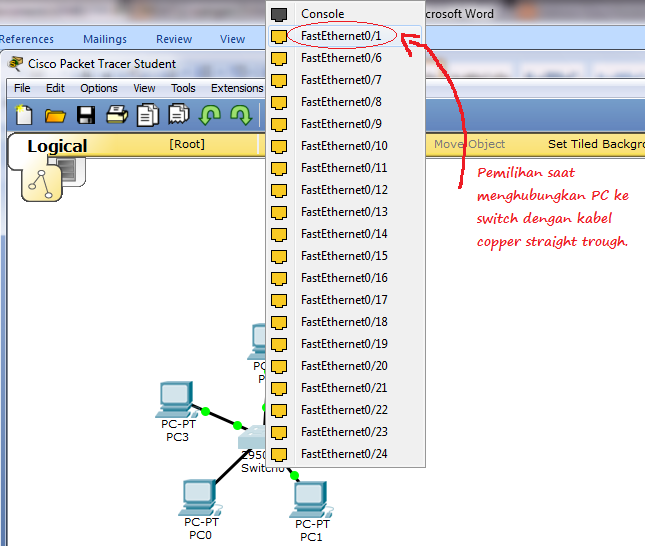The image size is (645, 546).
Task: Choose FastEthernet0/16 port
Action: (x=346, y=278)
